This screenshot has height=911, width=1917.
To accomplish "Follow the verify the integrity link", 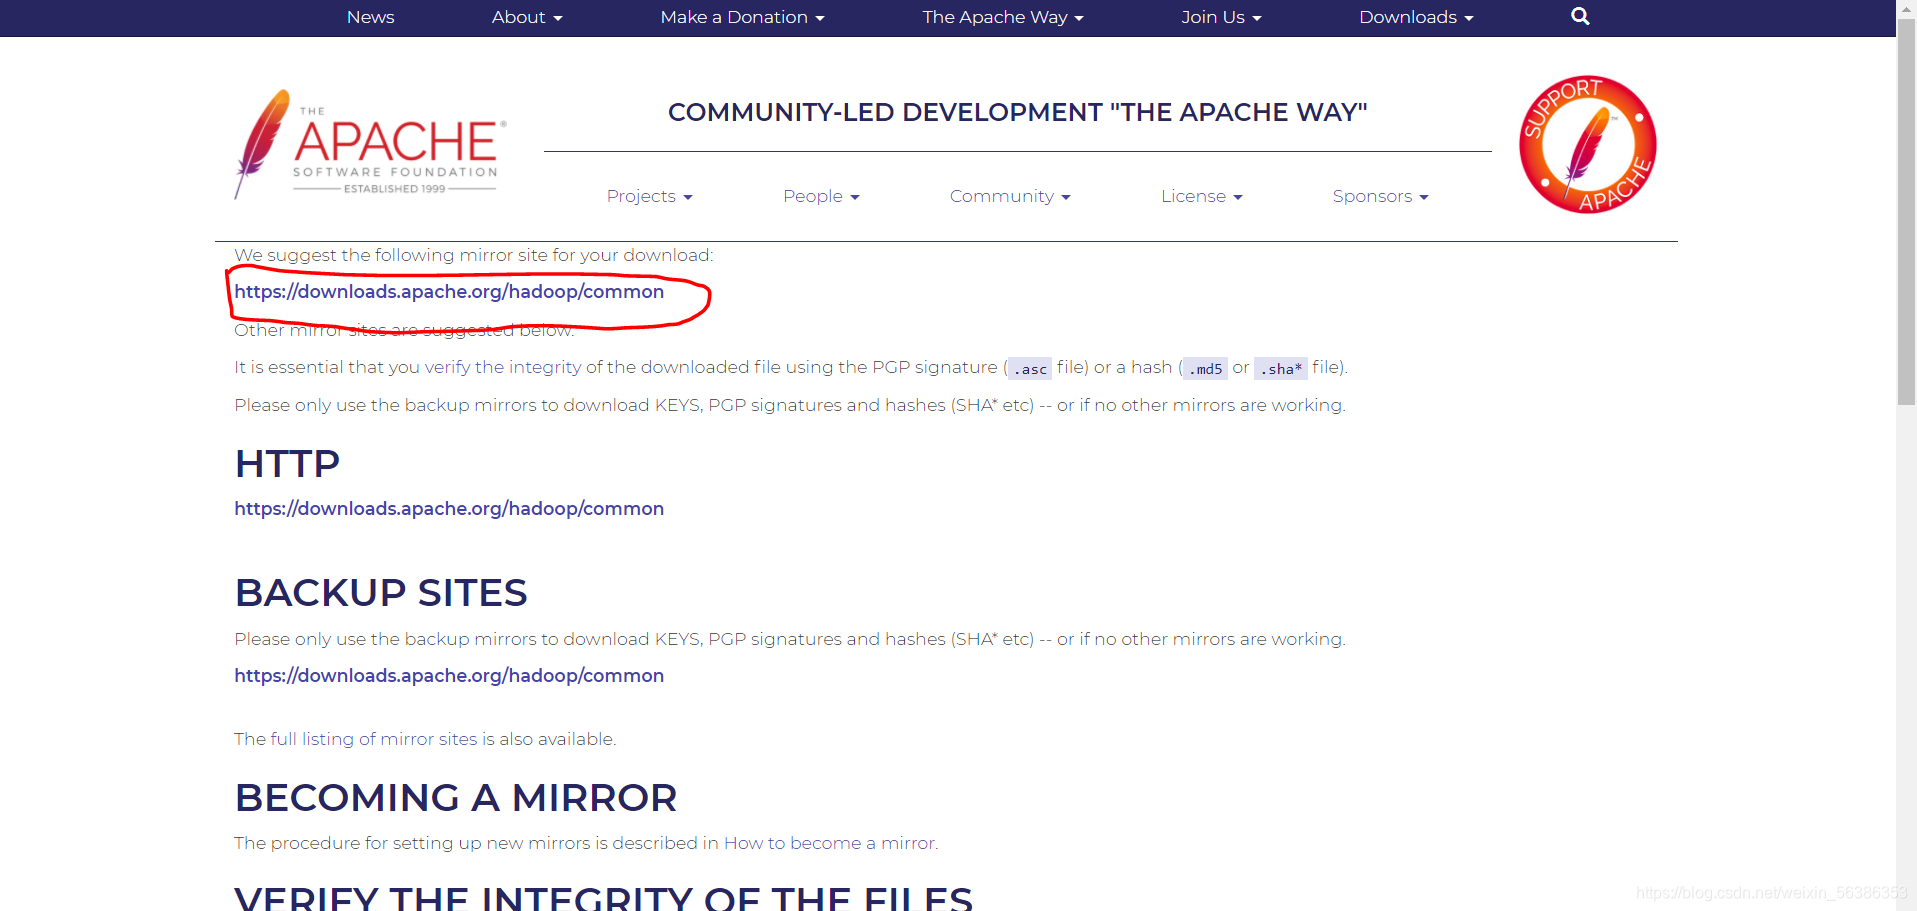I will [502, 367].
